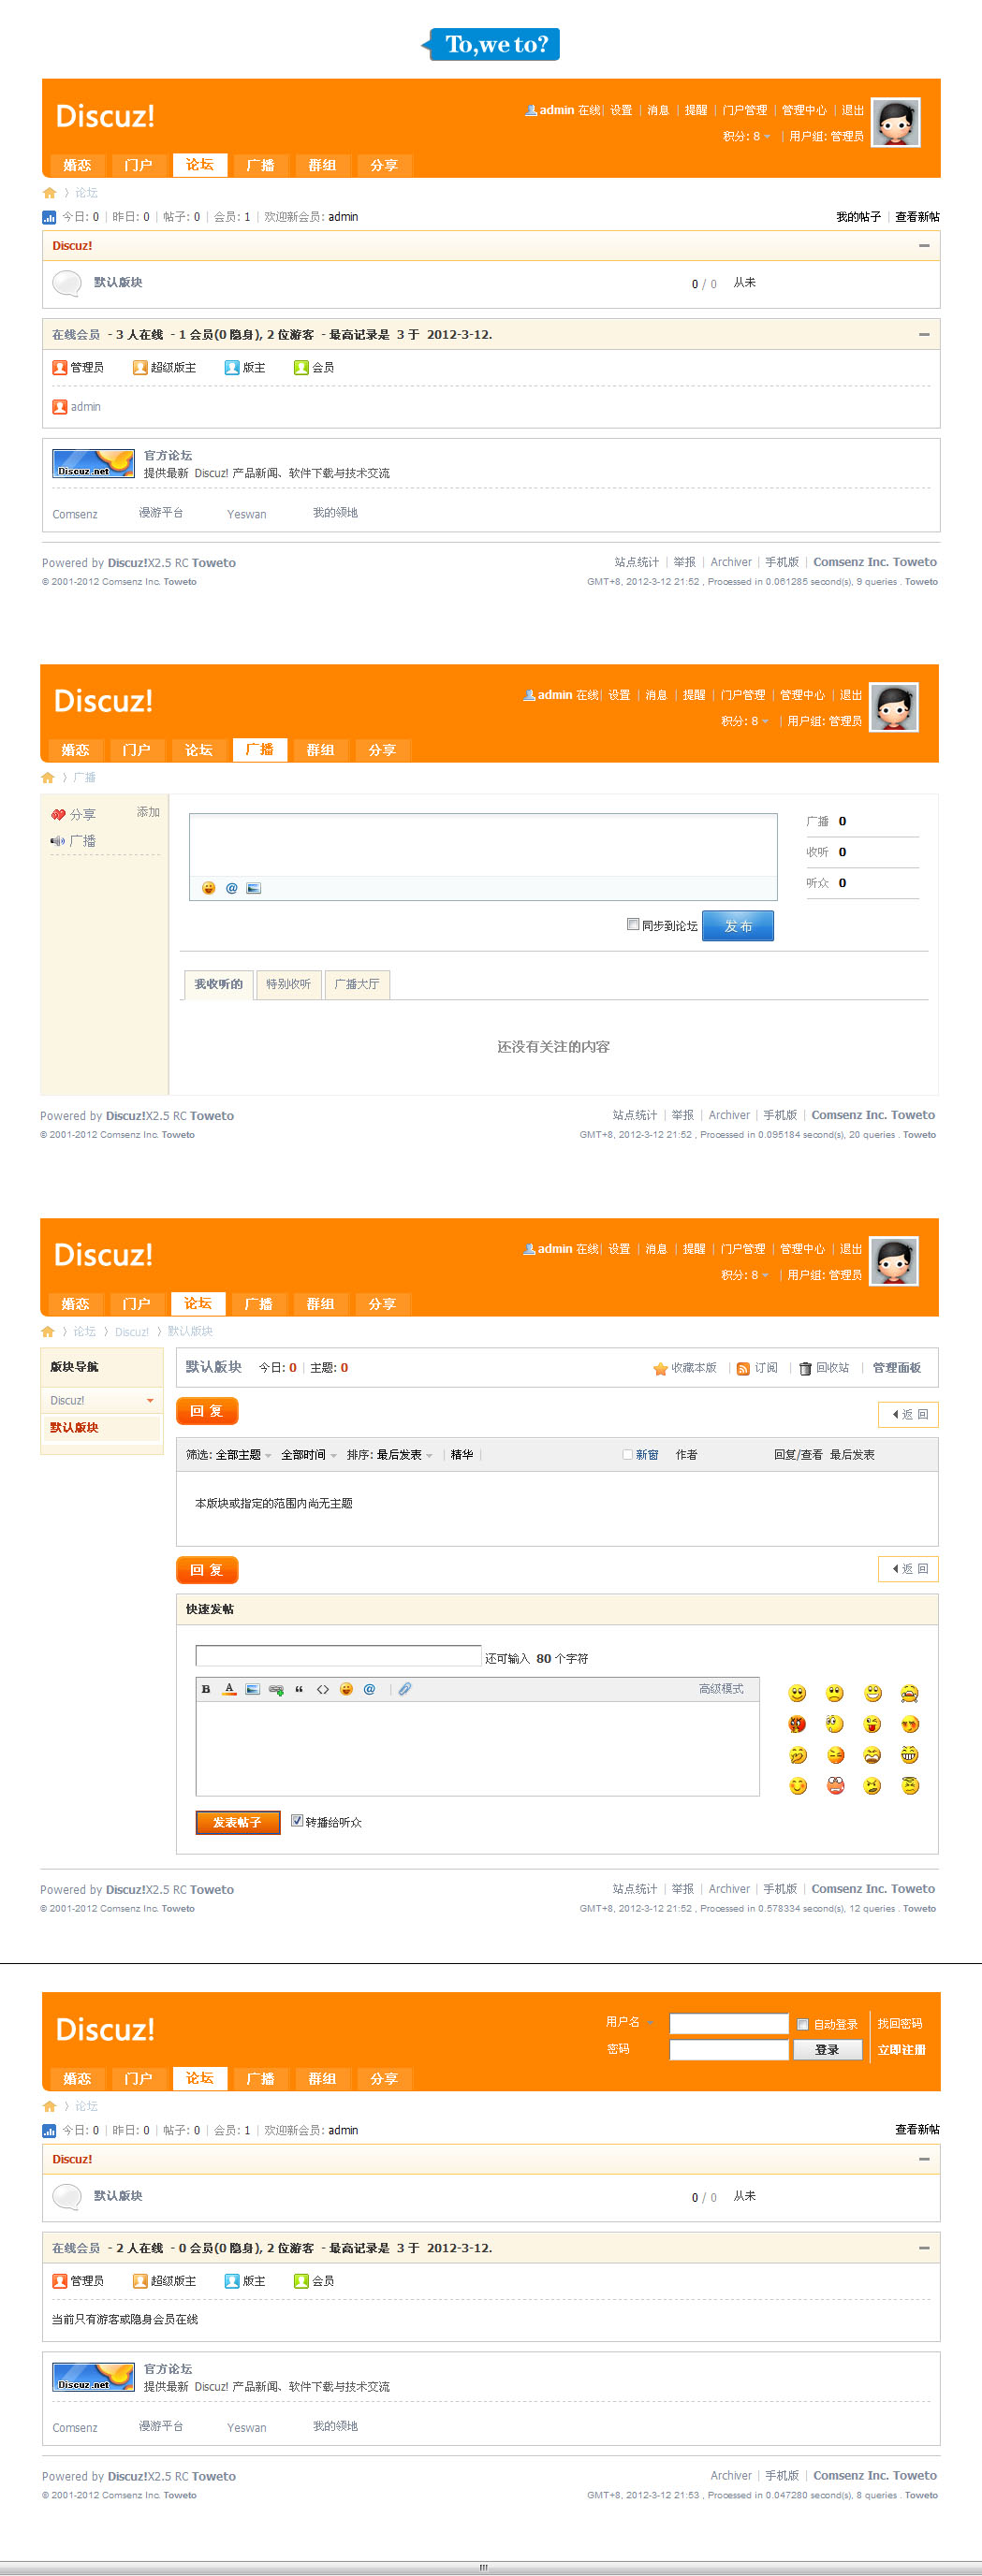982x2576 pixels.
Task: Click home icon before the 广播 breadcrumb
Action: tap(48, 777)
